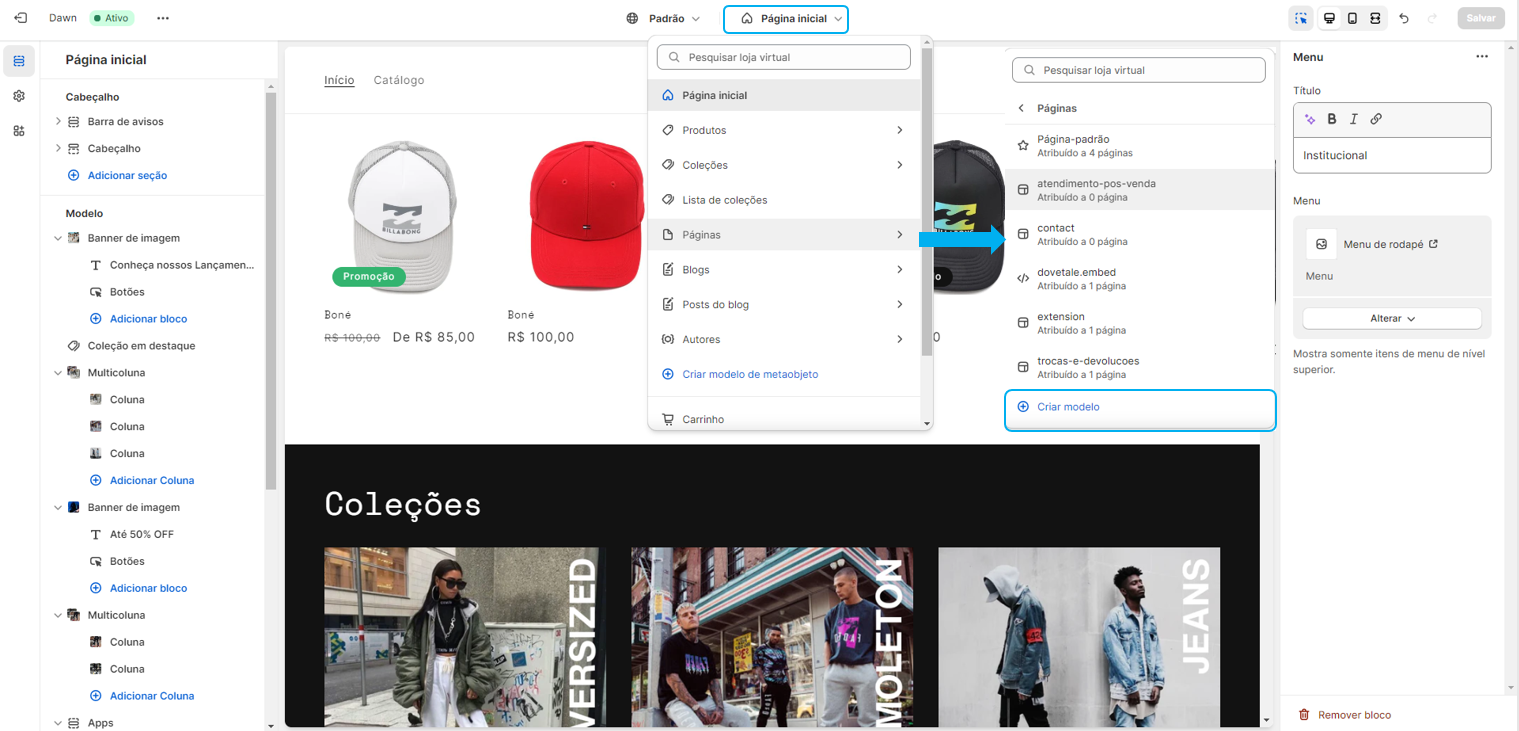Open Autores submenu in template list

(784, 339)
